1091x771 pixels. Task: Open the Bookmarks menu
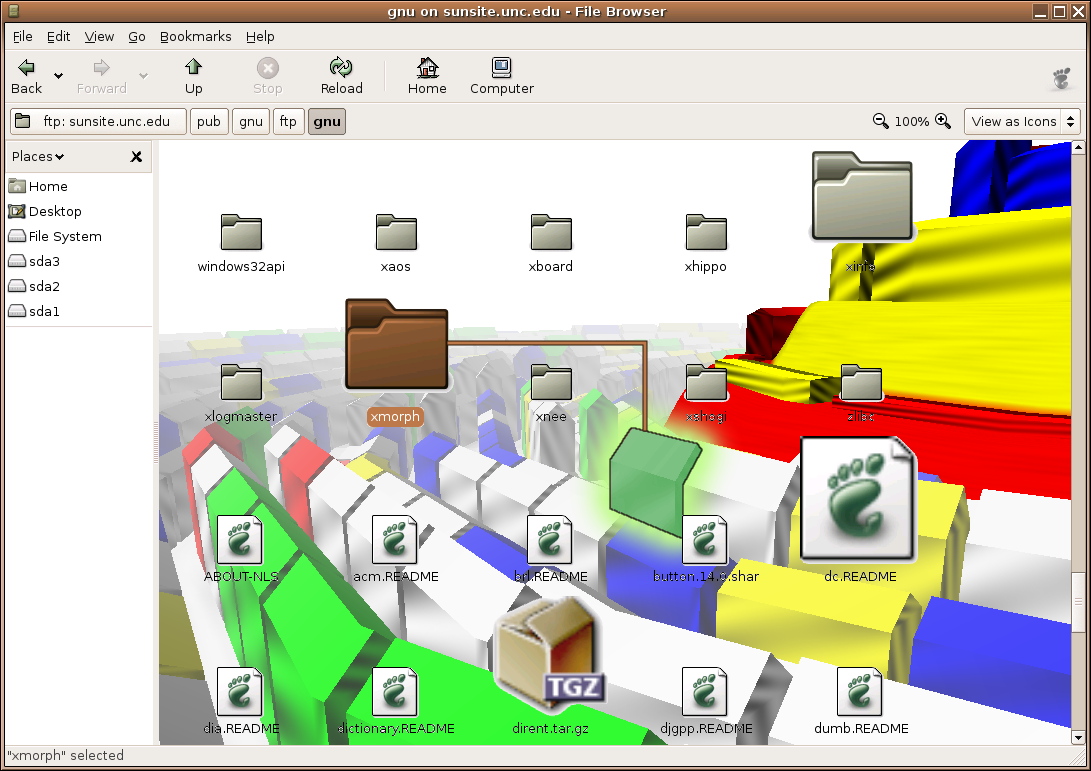(195, 36)
